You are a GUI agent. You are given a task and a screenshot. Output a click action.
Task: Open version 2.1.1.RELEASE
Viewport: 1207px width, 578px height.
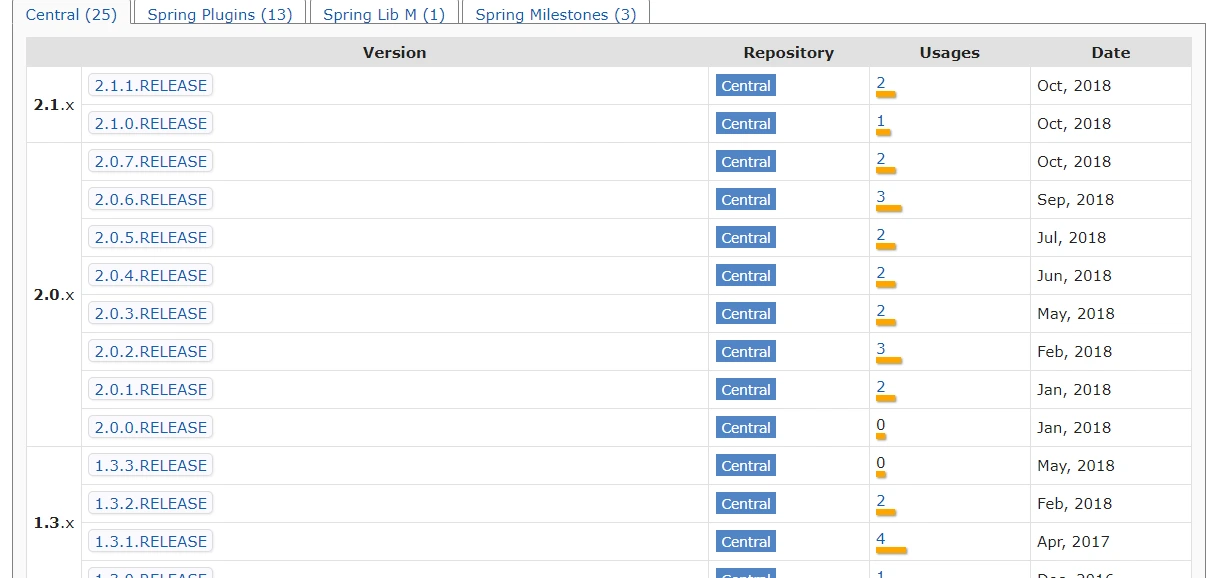coord(151,86)
